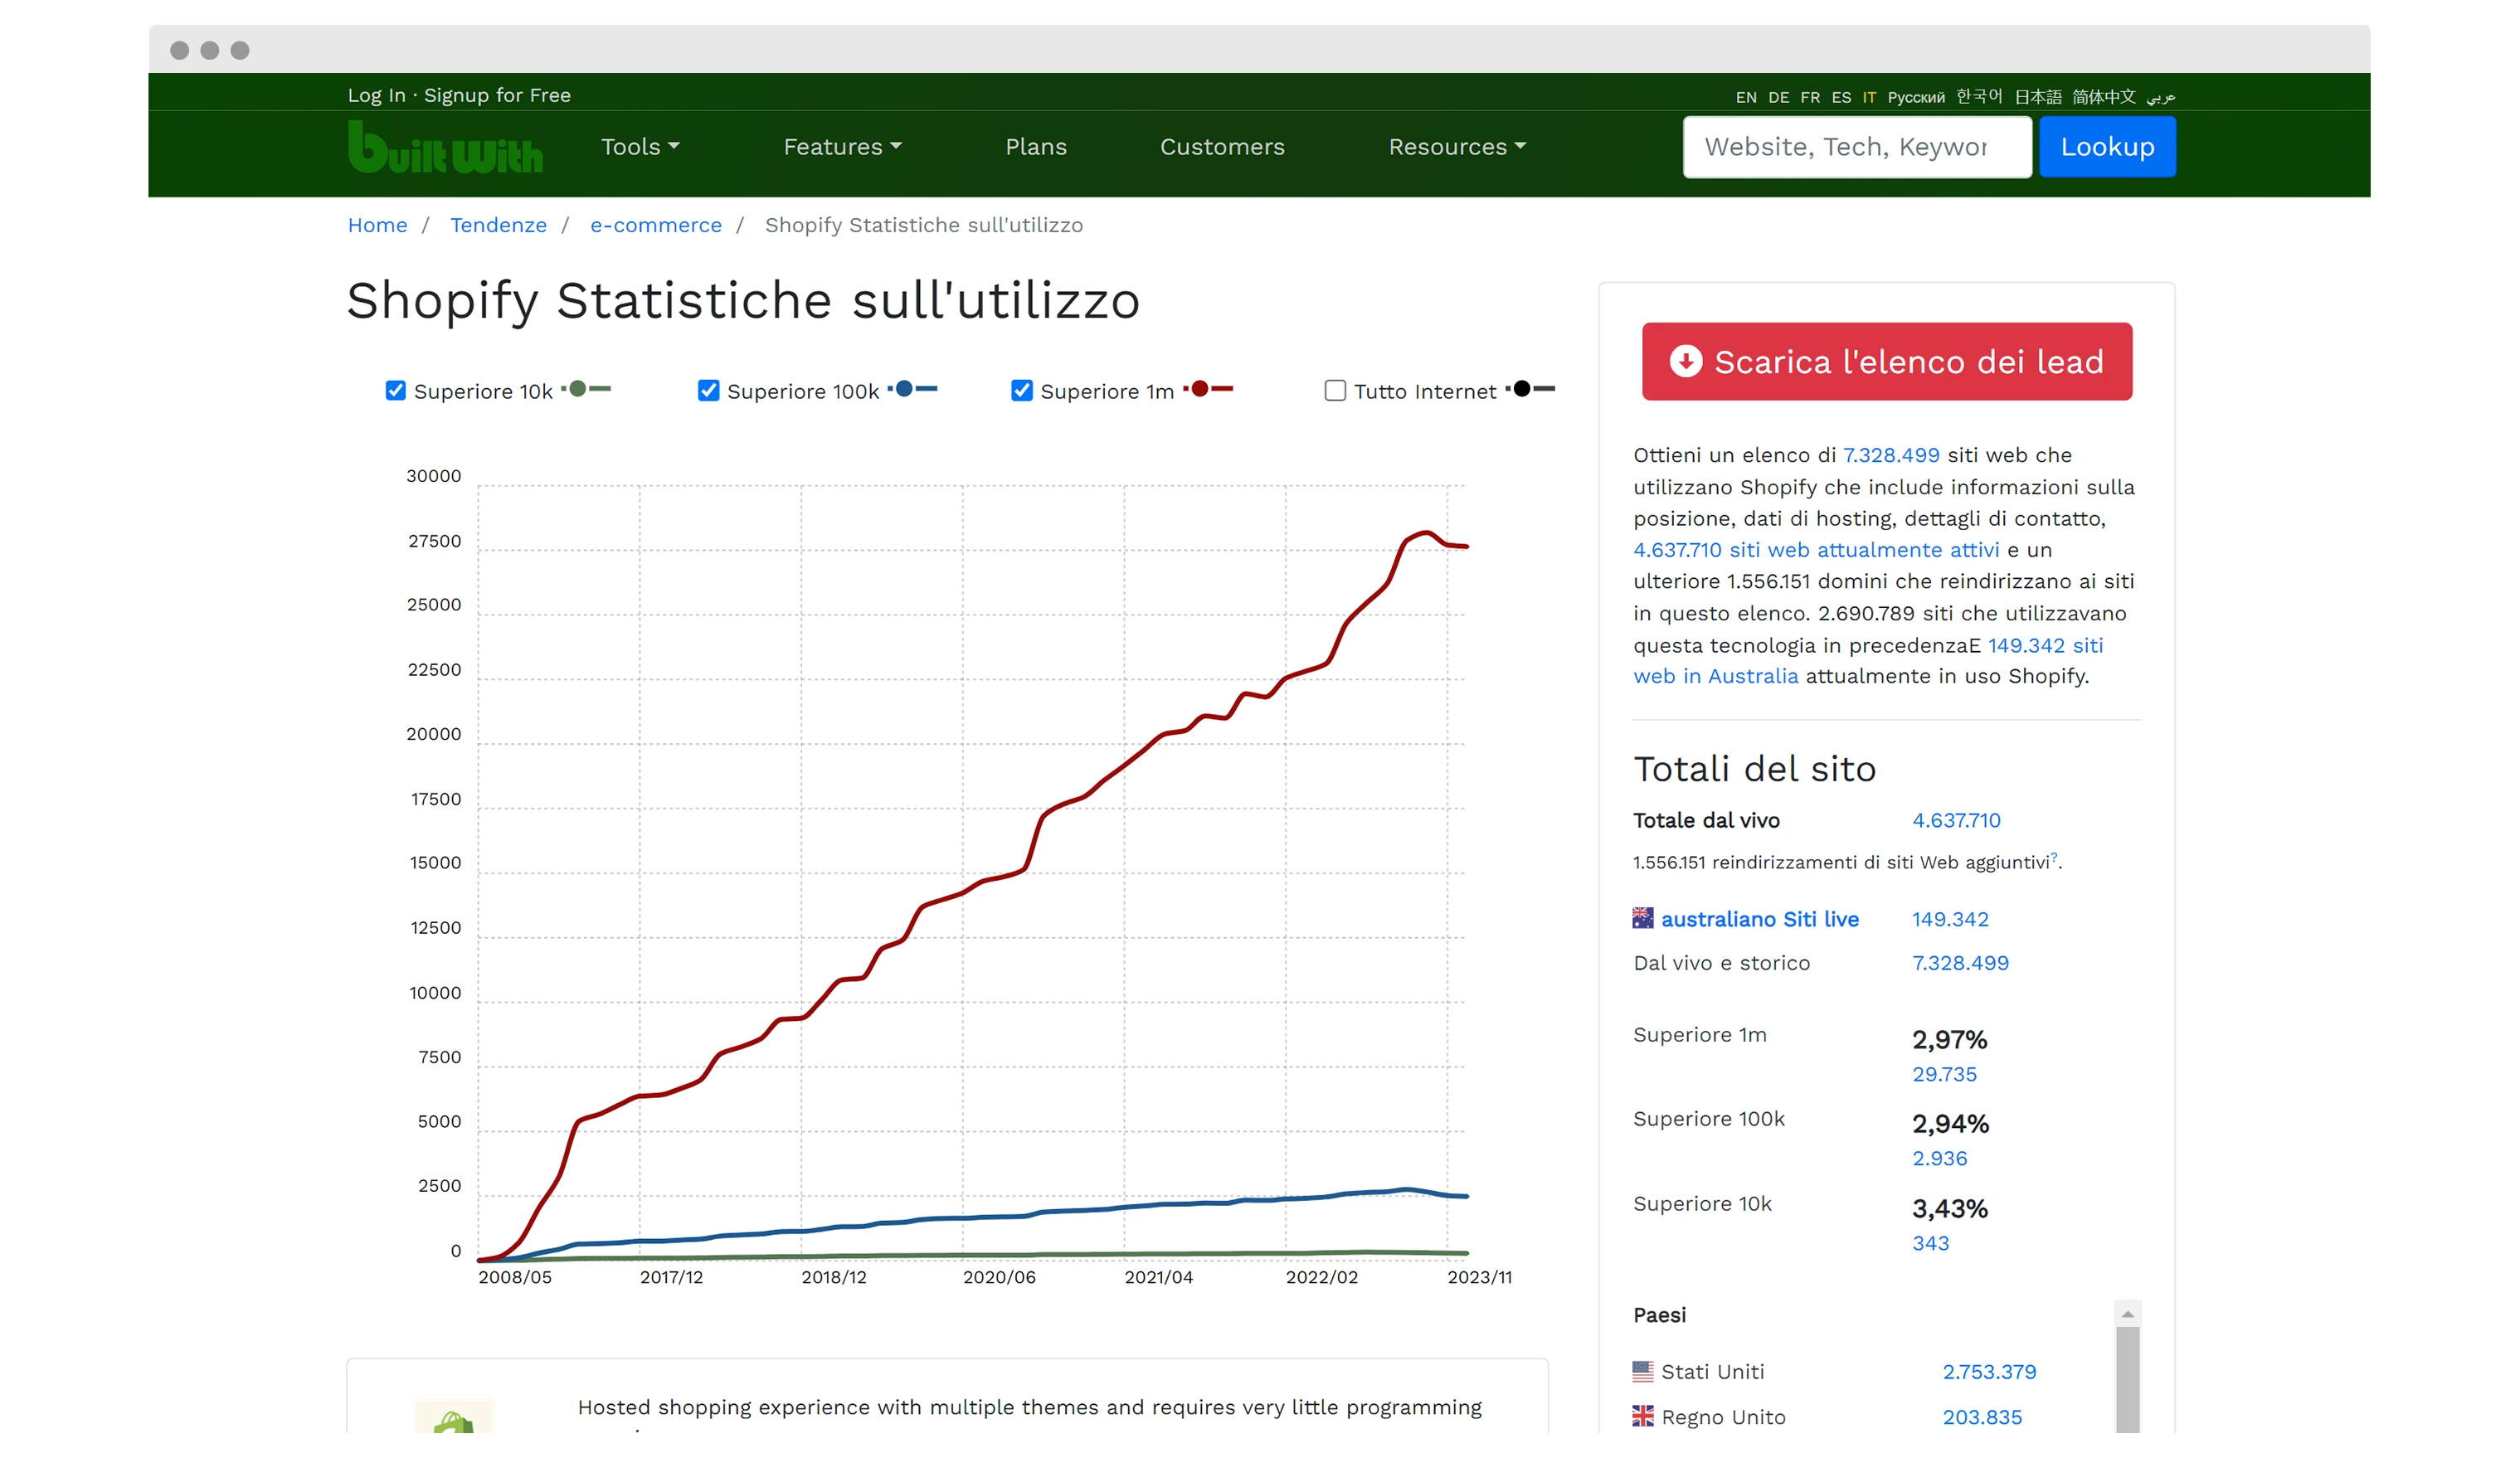Open 4.637.710 siti web attualmente attivi link
Viewport: 2520px width, 1458px height.
[x=1815, y=550]
